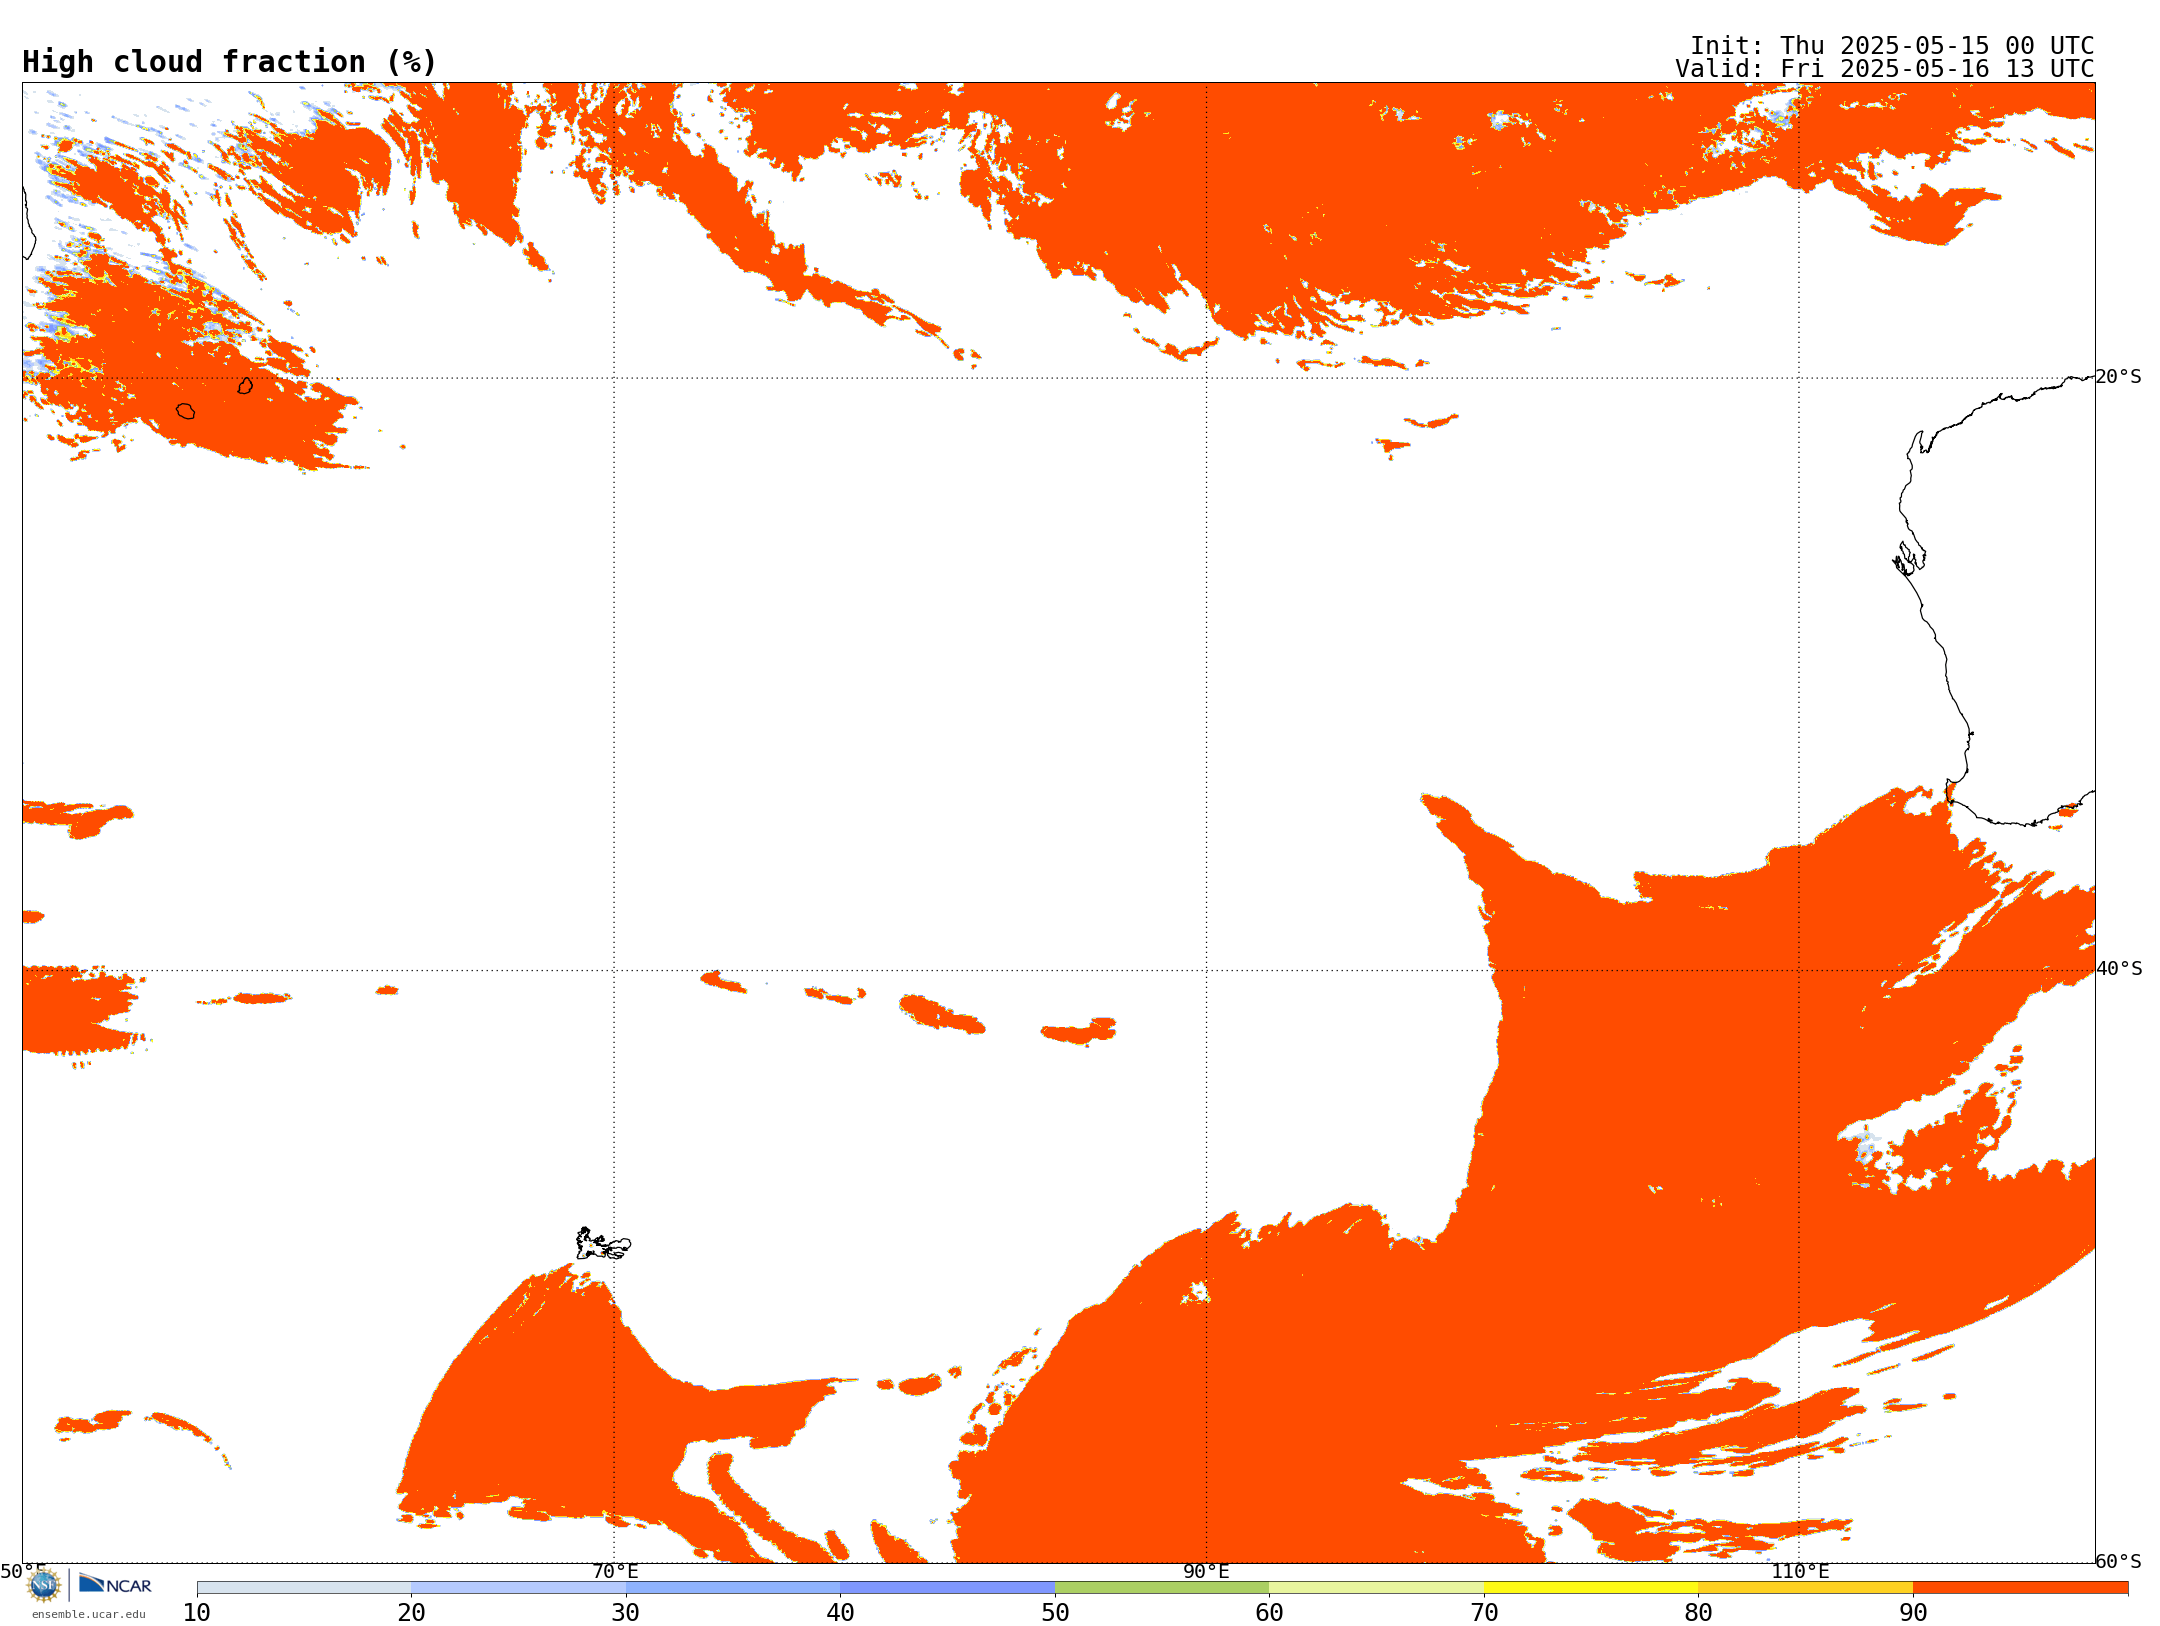Click the 20°S latitude label

2118,377
